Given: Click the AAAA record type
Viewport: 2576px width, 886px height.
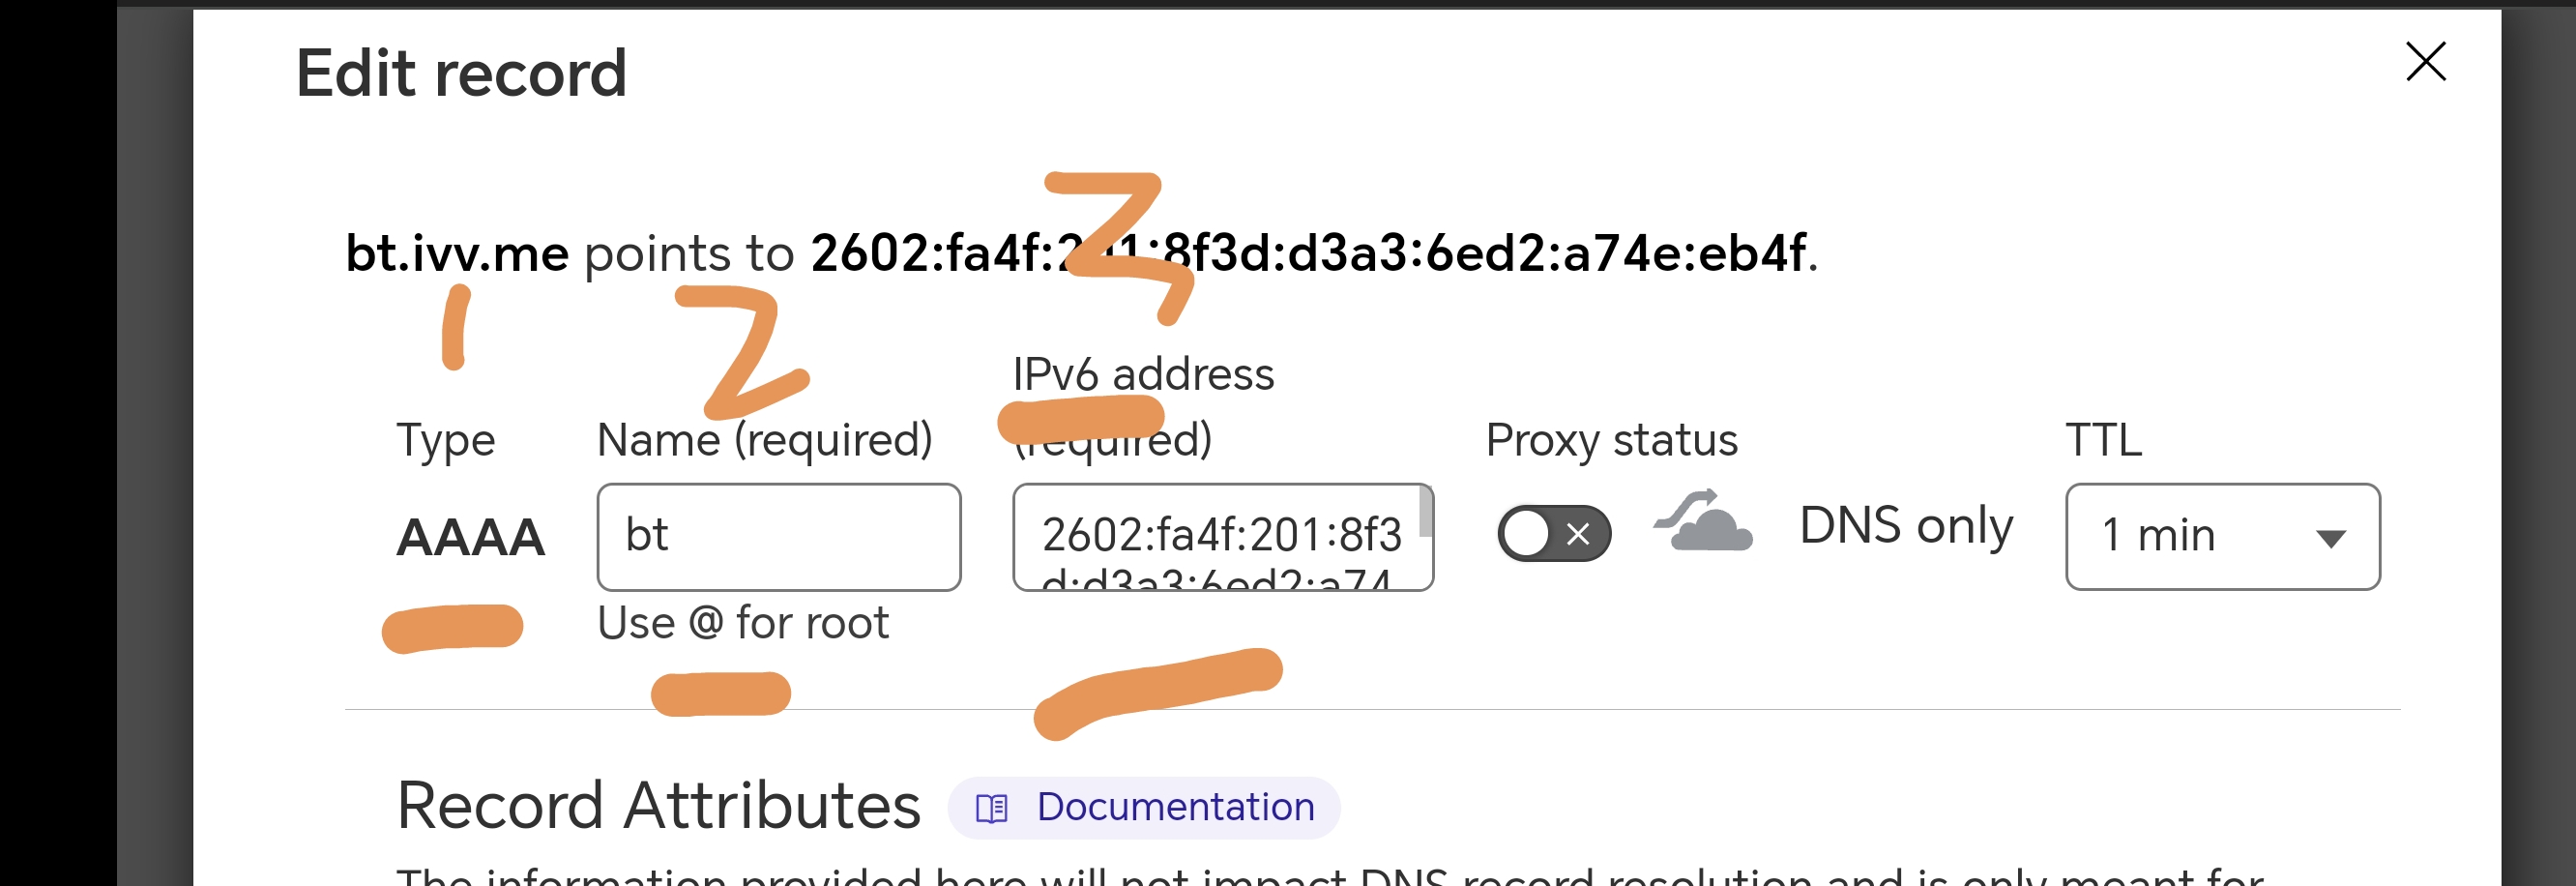Looking at the screenshot, I should 470,537.
